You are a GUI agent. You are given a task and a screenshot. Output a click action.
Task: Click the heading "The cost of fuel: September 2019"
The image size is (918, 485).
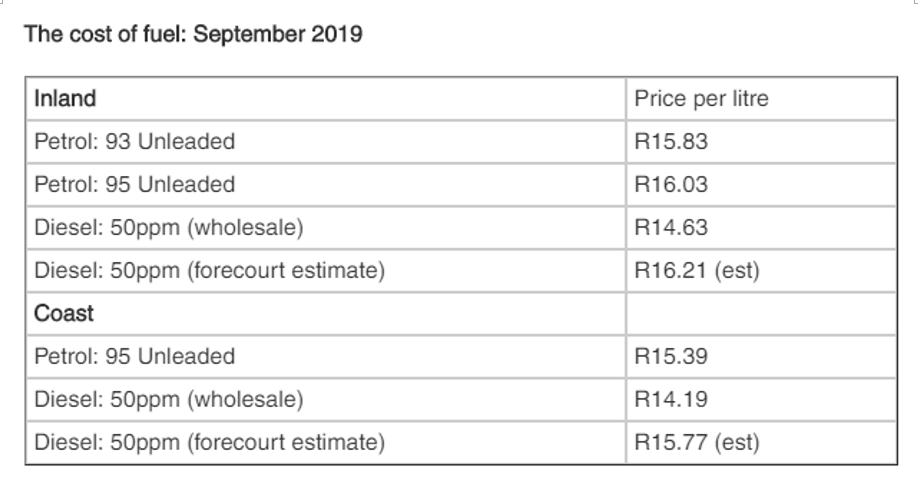pos(193,34)
